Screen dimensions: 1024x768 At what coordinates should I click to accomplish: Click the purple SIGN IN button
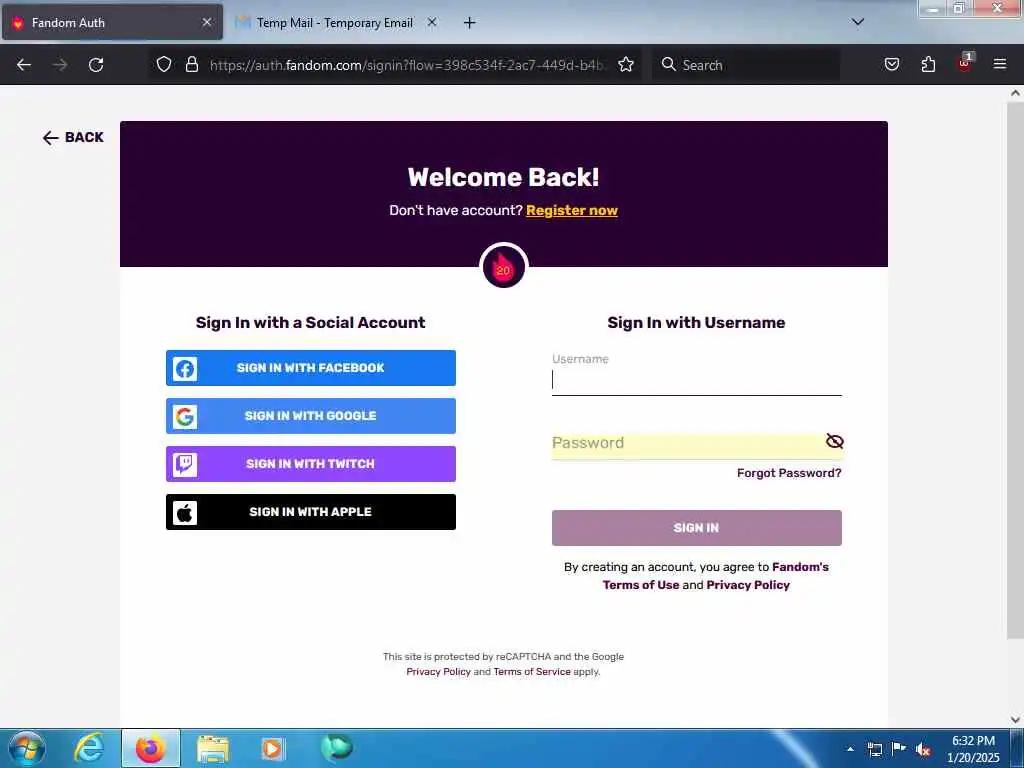click(697, 528)
